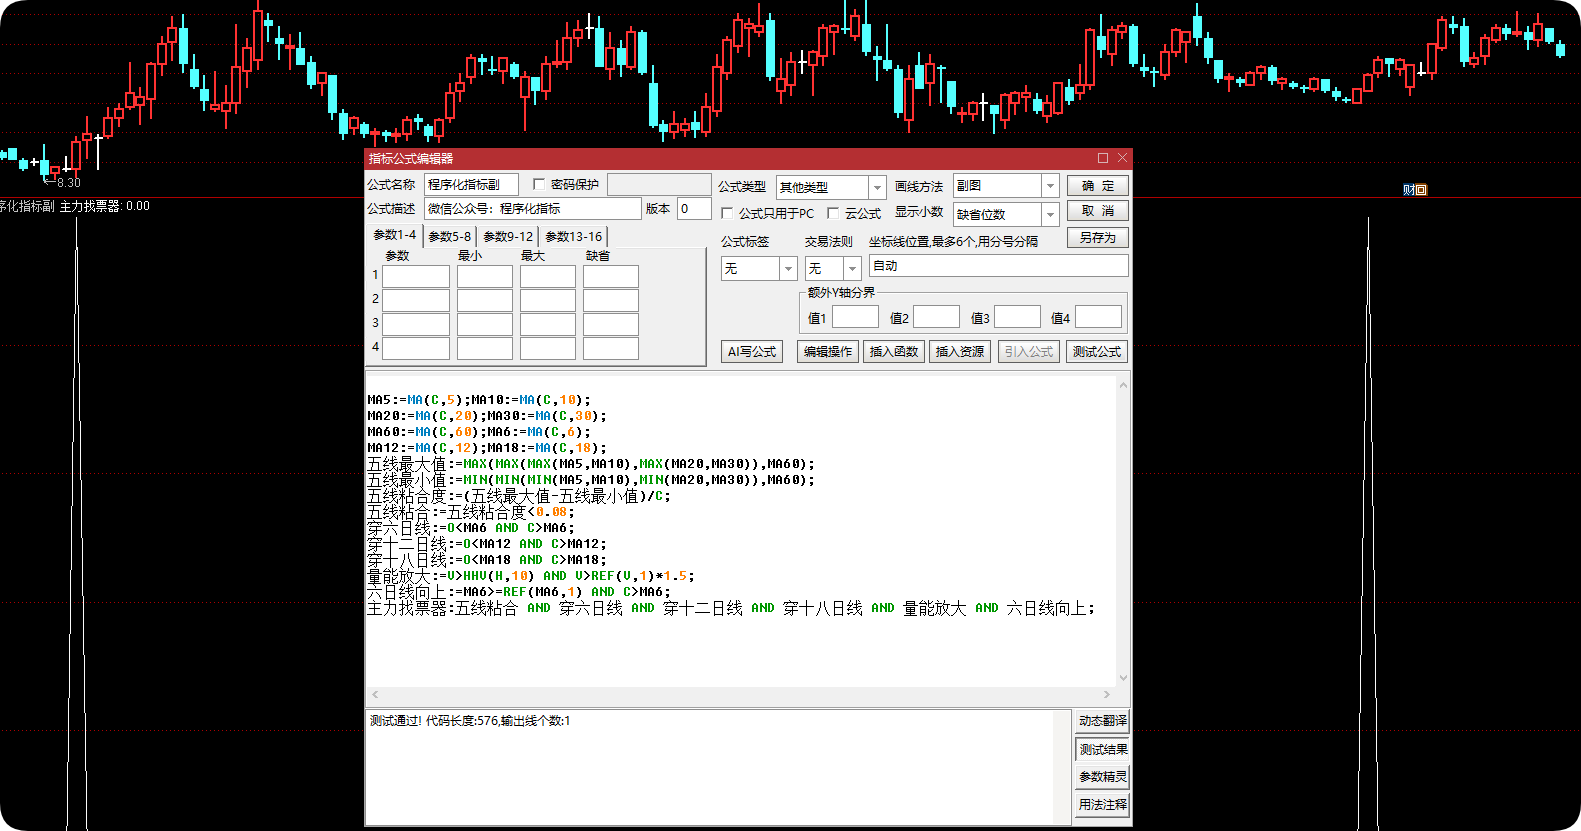1581x831 pixels.
Task: Show the 动态翻译 panel
Action: [x=1103, y=721]
